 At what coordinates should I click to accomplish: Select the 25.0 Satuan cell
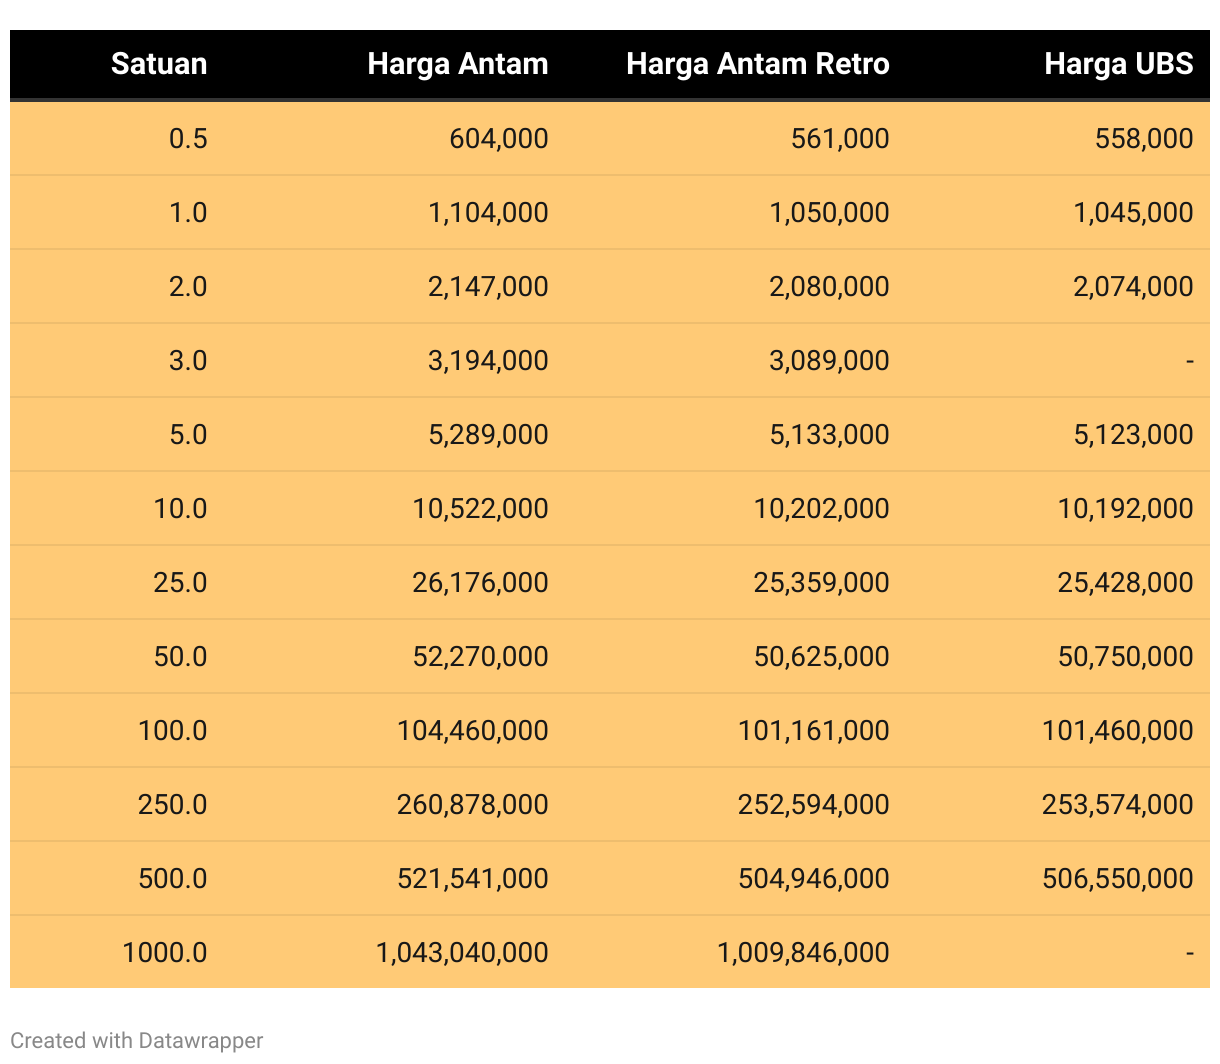(180, 582)
